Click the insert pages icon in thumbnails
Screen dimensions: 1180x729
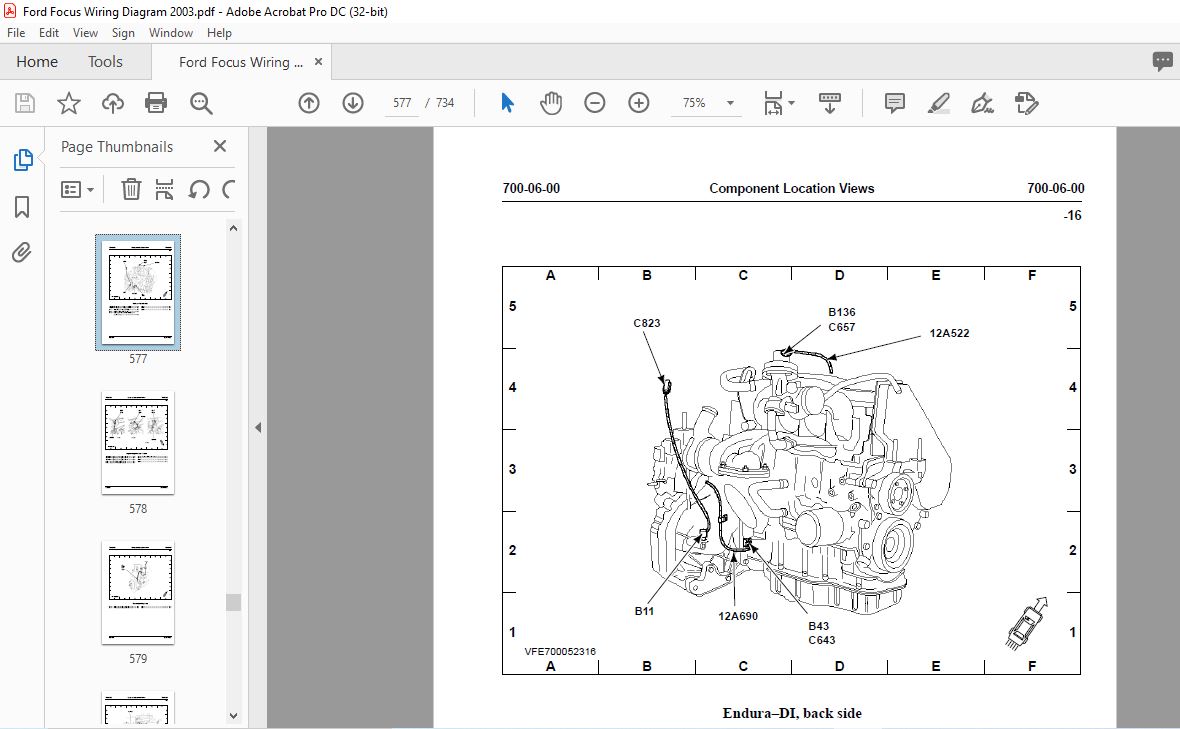164,190
